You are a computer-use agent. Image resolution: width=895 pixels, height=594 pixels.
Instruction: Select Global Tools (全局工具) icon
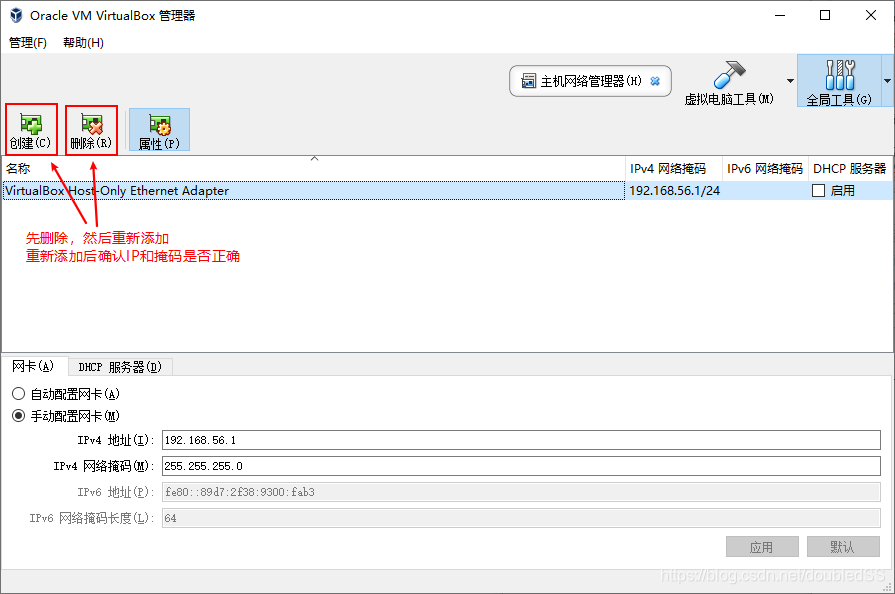coord(840,75)
